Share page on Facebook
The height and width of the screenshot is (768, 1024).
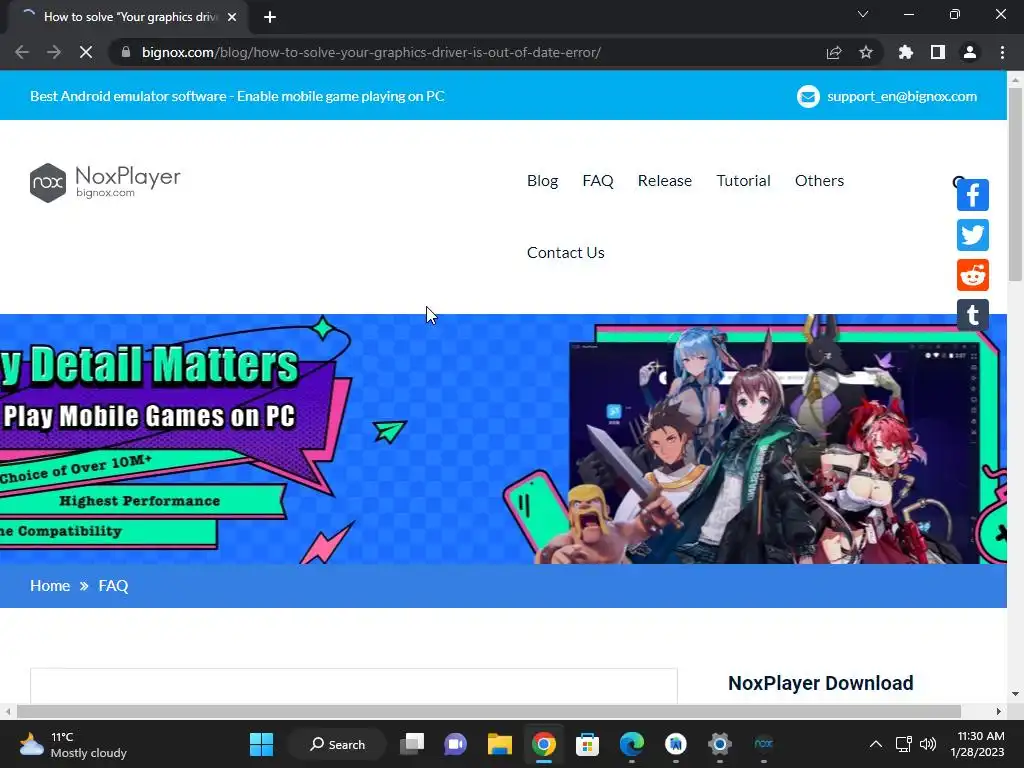click(x=972, y=195)
